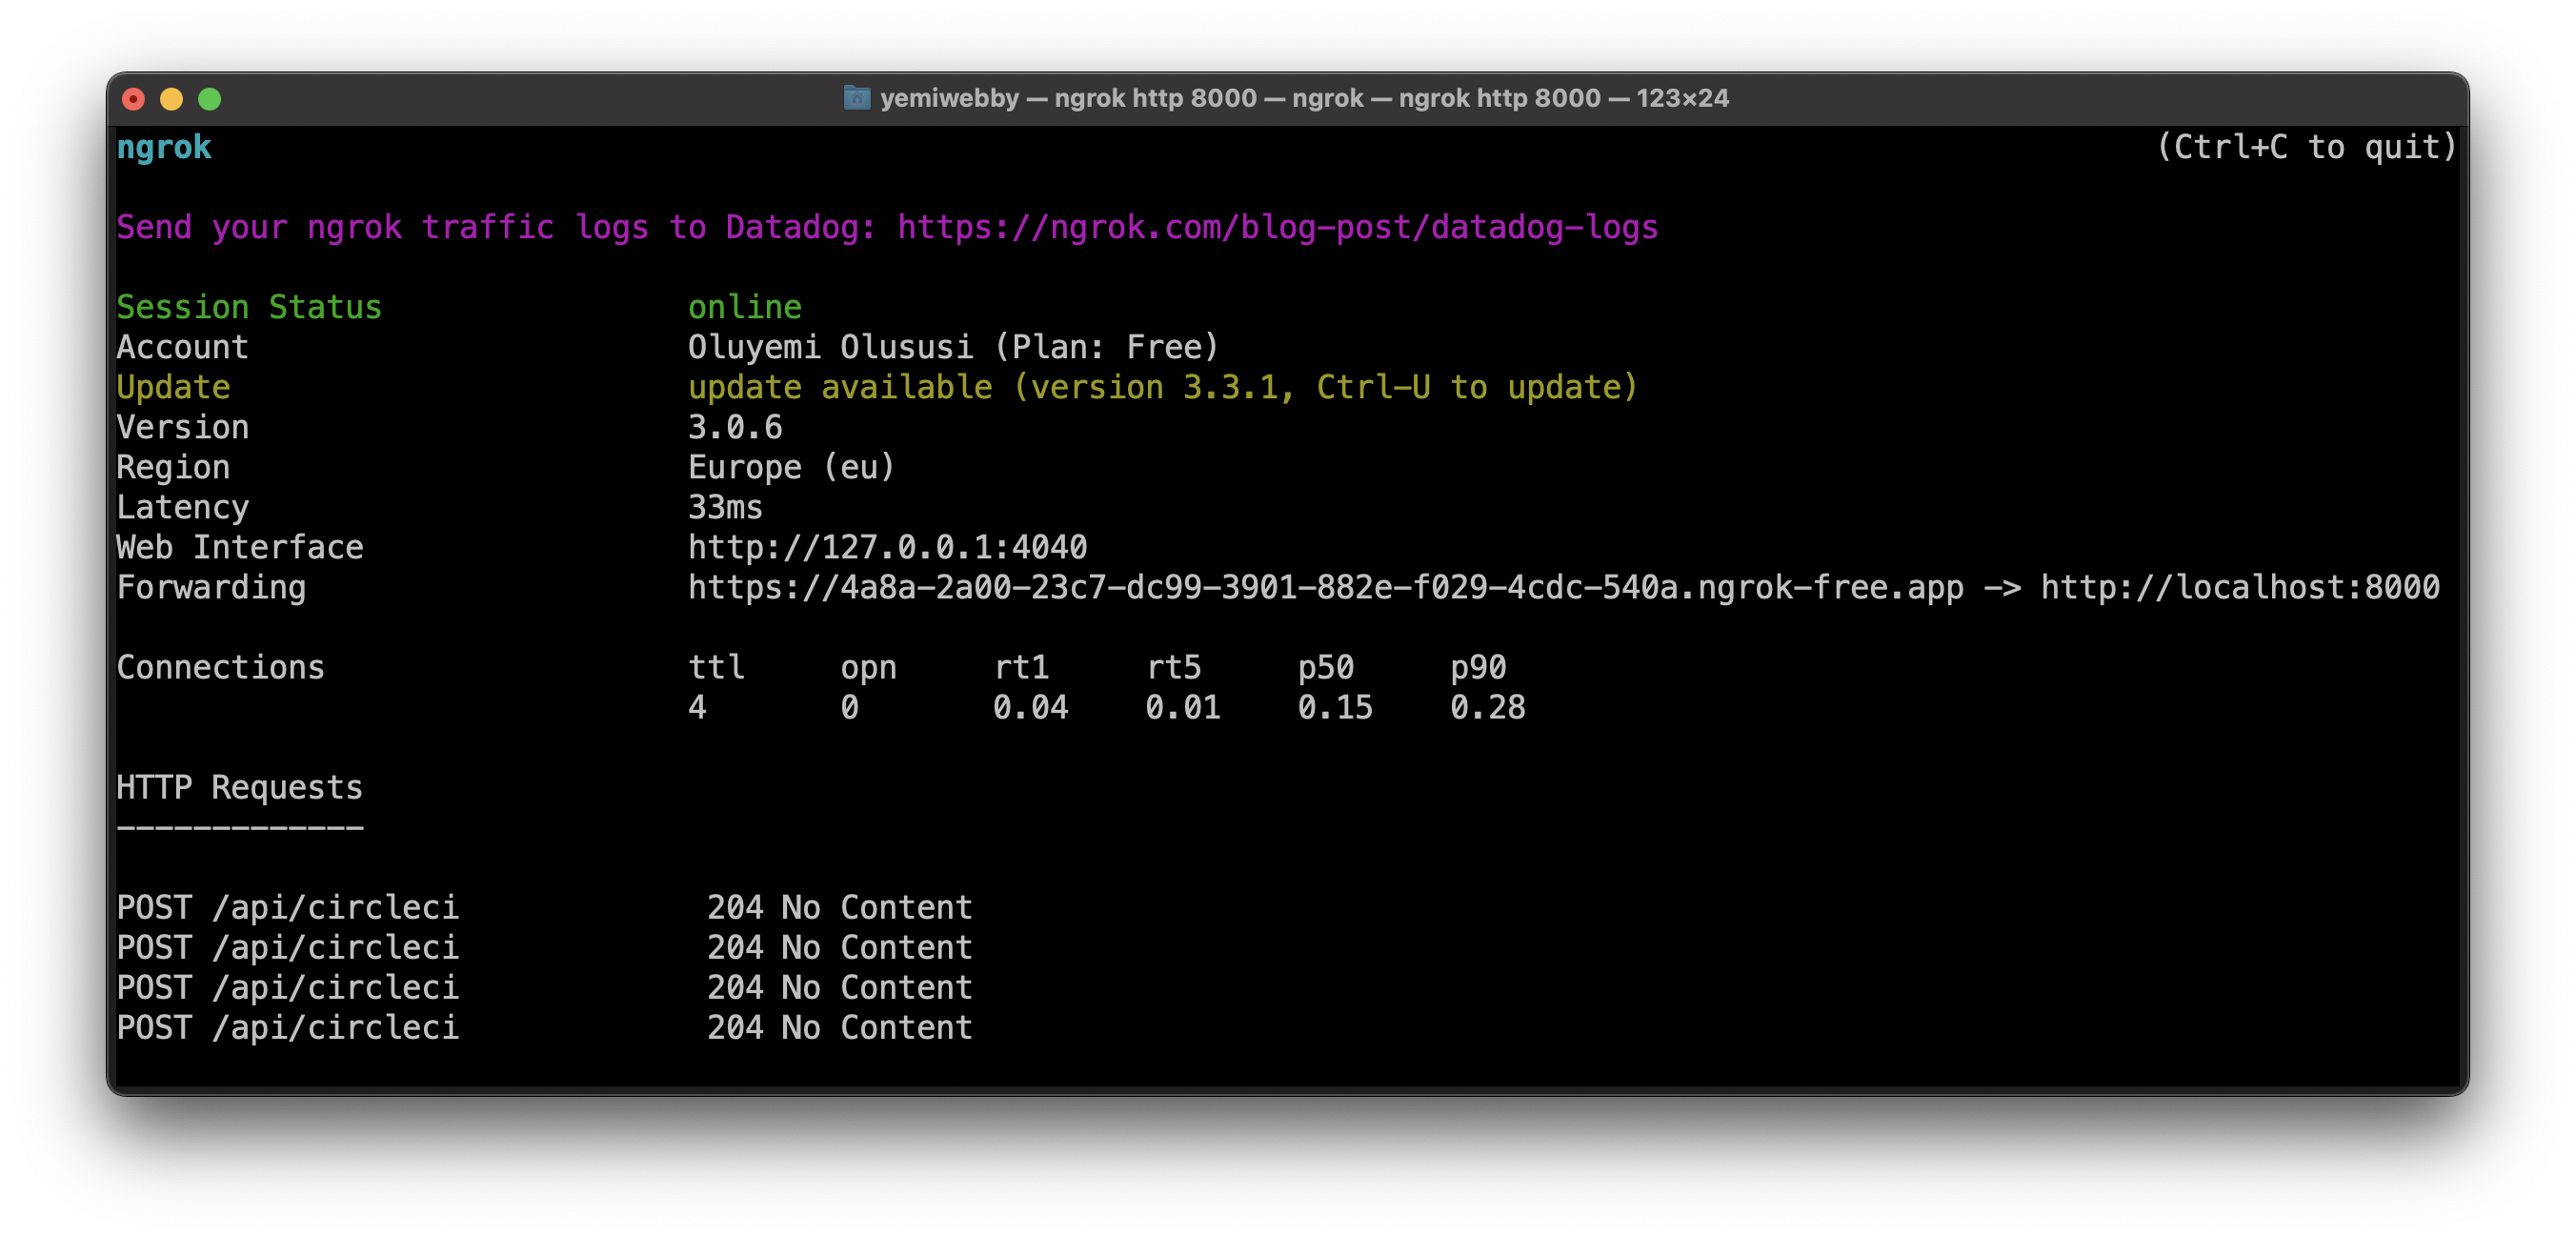Open the Datadog logs blog-post link
This screenshot has width=2576, height=1237.
[x=1277, y=227]
